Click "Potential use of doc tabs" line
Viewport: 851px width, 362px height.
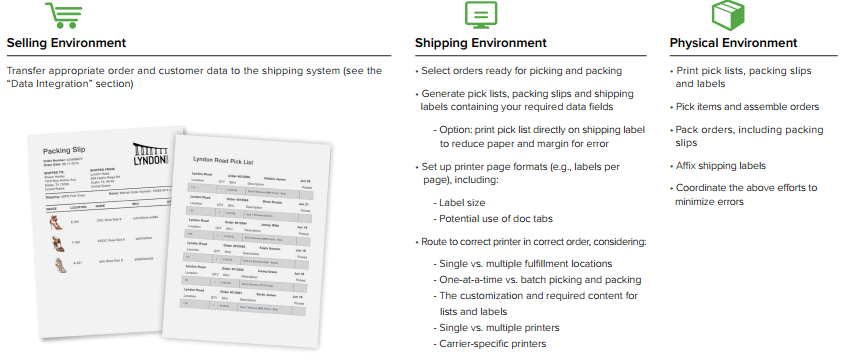pyautogui.click(x=493, y=219)
